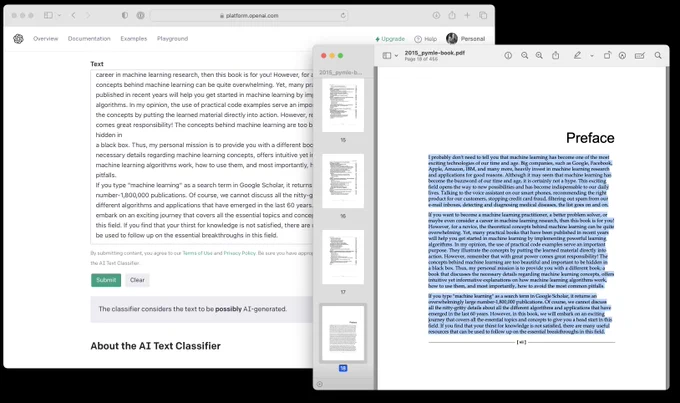
Task: Show Preview document inspector info
Action: [x=508, y=56]
